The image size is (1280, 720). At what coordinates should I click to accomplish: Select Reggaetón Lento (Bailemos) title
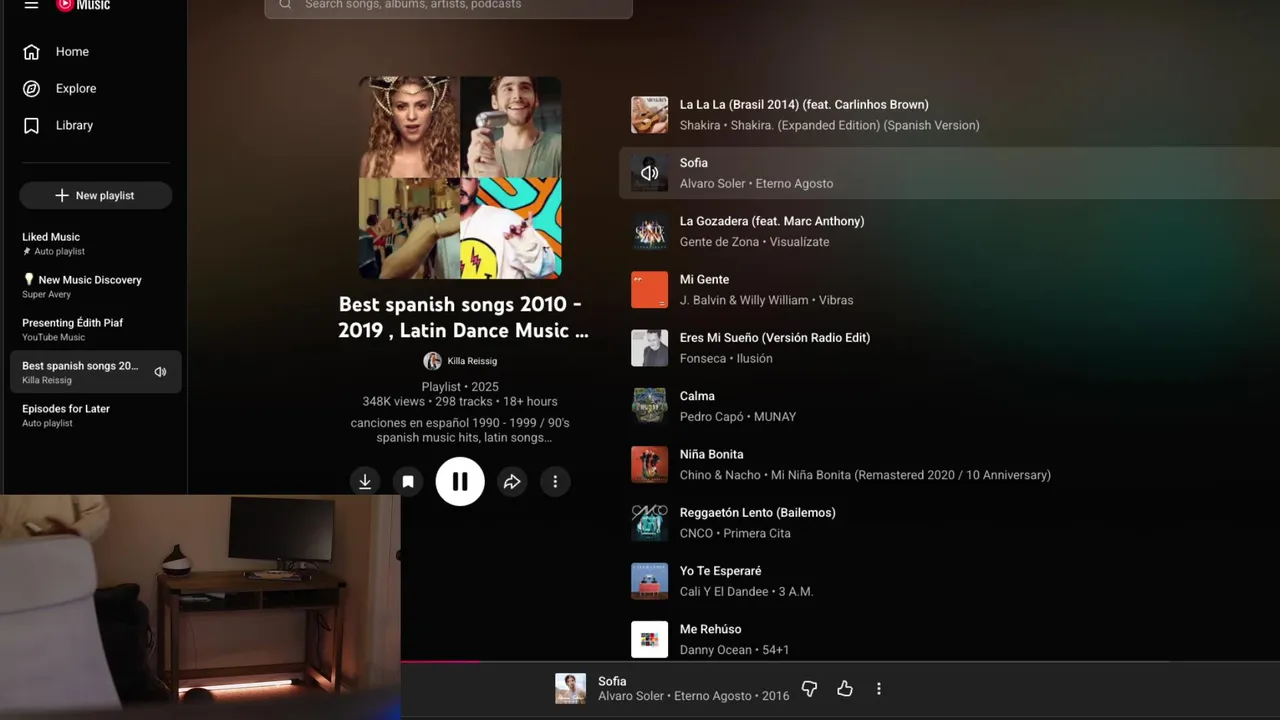click(758, 513)
